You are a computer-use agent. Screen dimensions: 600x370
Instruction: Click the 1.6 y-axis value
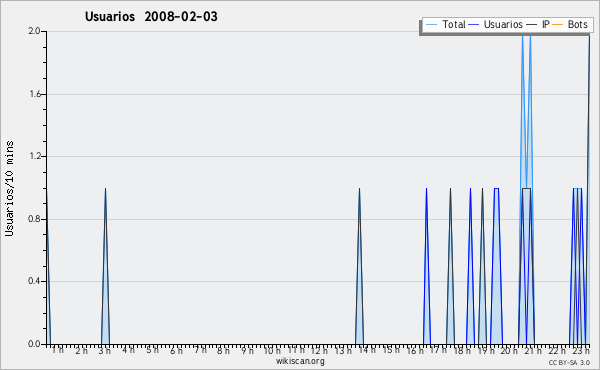tap(34, 94)
